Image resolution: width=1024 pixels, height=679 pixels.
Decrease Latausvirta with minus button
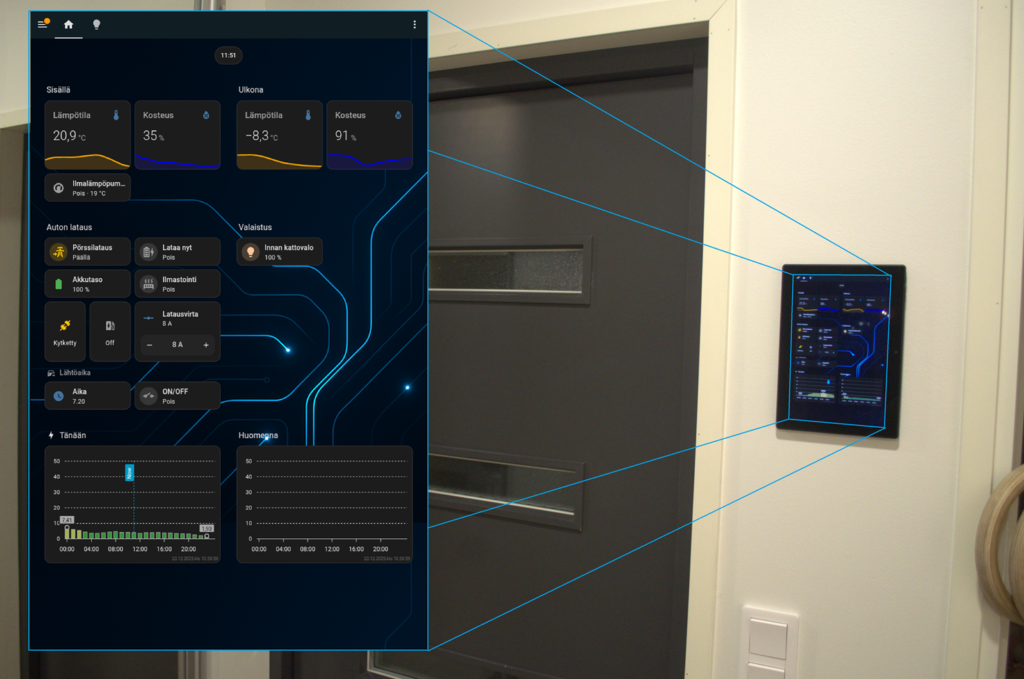point(149,345)
